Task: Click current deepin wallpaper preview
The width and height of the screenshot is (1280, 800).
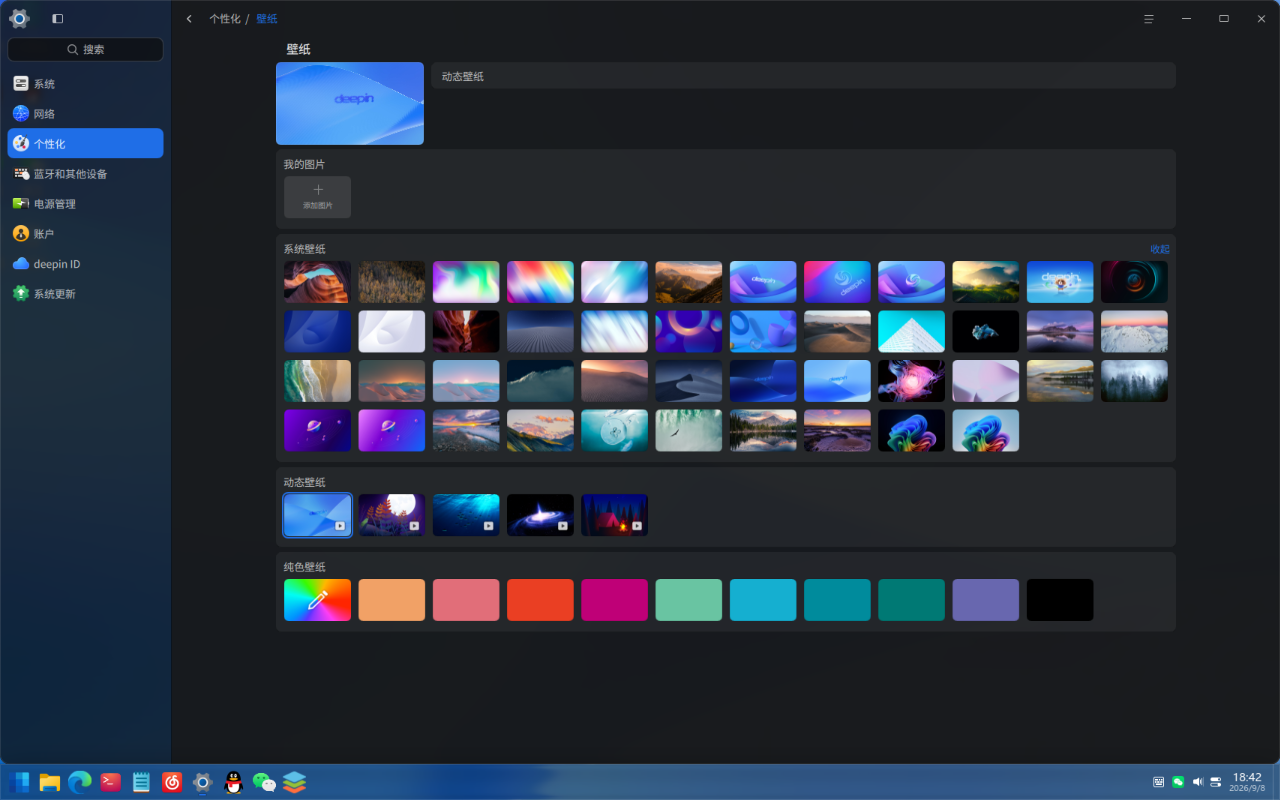Action: 350,103
